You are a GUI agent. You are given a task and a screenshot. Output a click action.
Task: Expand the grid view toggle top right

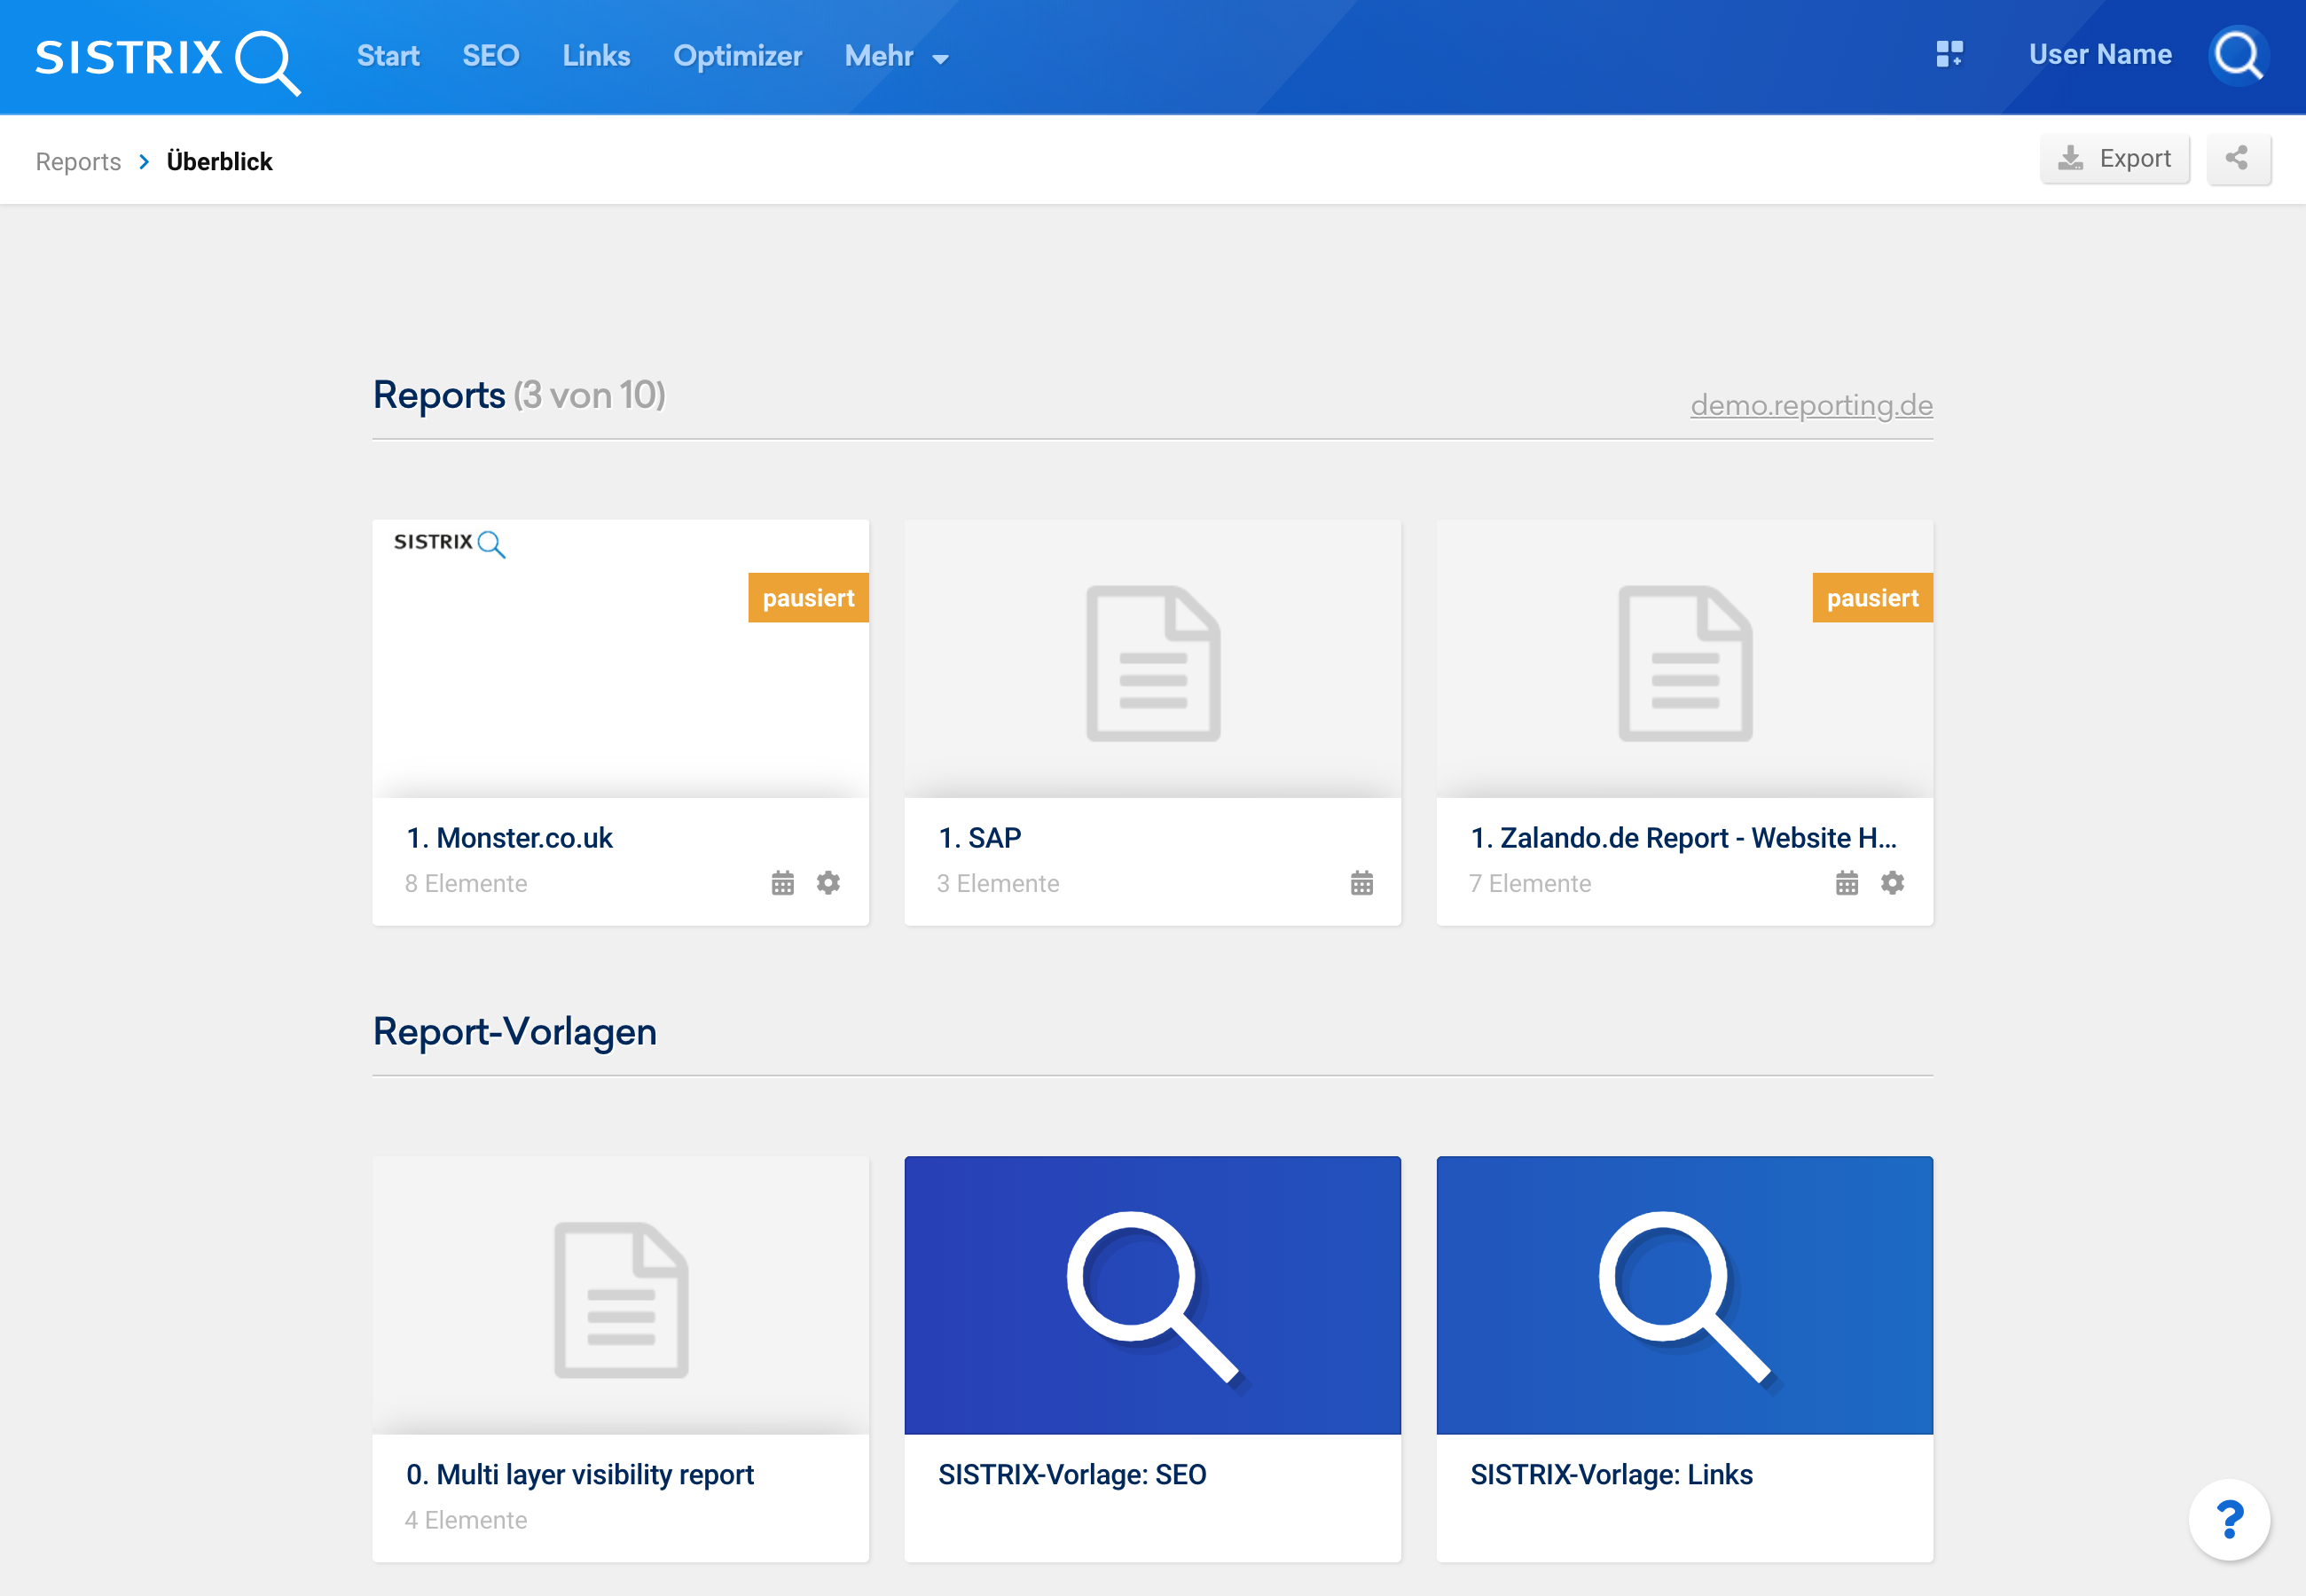(x=1947, y=54)
